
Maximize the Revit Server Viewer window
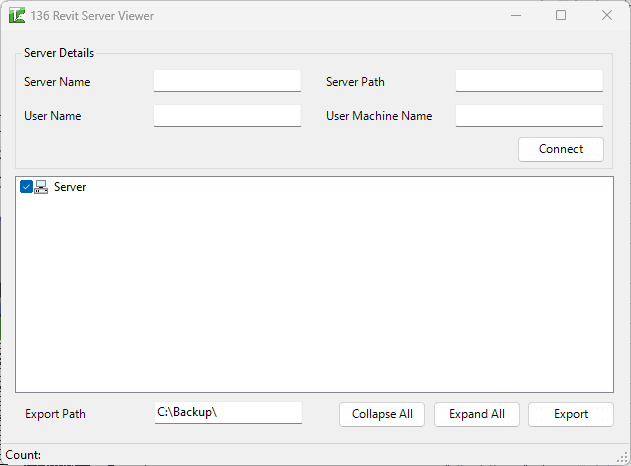coord(561,15)
